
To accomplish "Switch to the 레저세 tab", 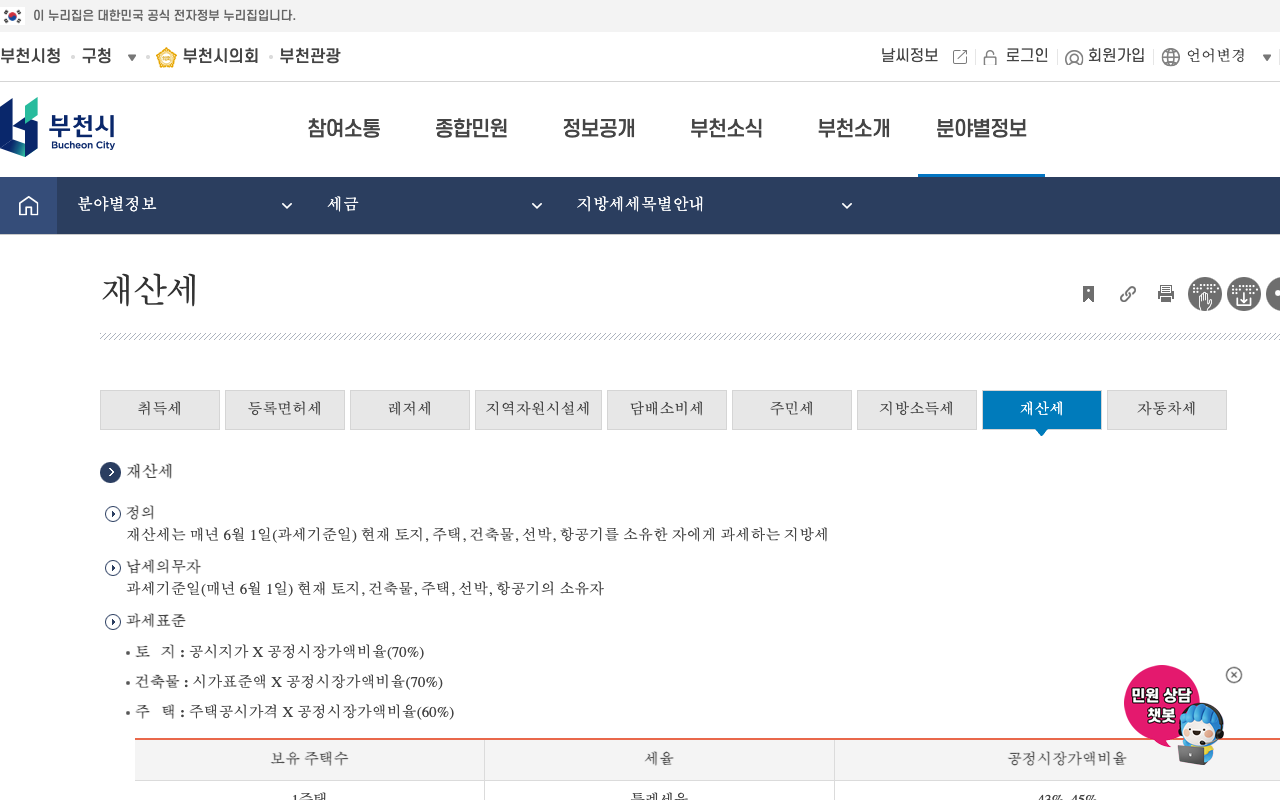I will pos(410,410).
